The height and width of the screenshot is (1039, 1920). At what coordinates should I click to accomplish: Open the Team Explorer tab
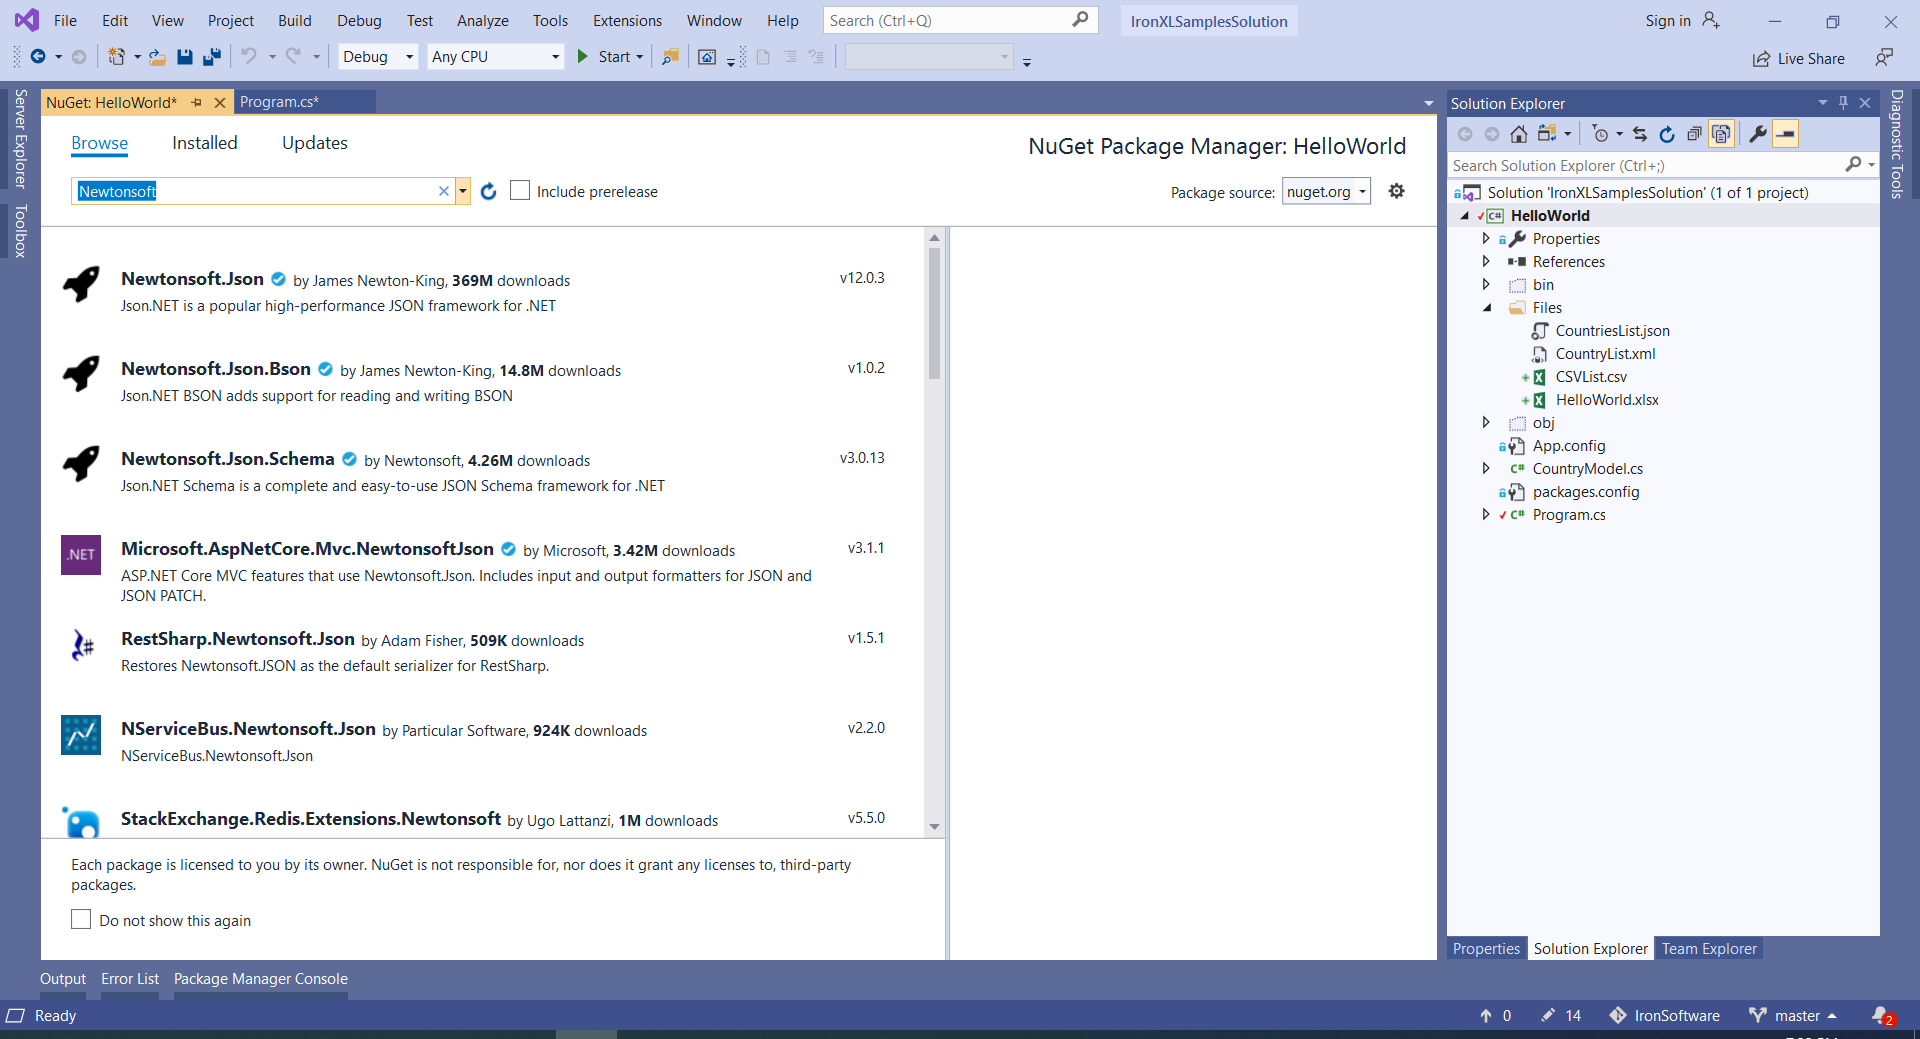(x=1709, y=949)
